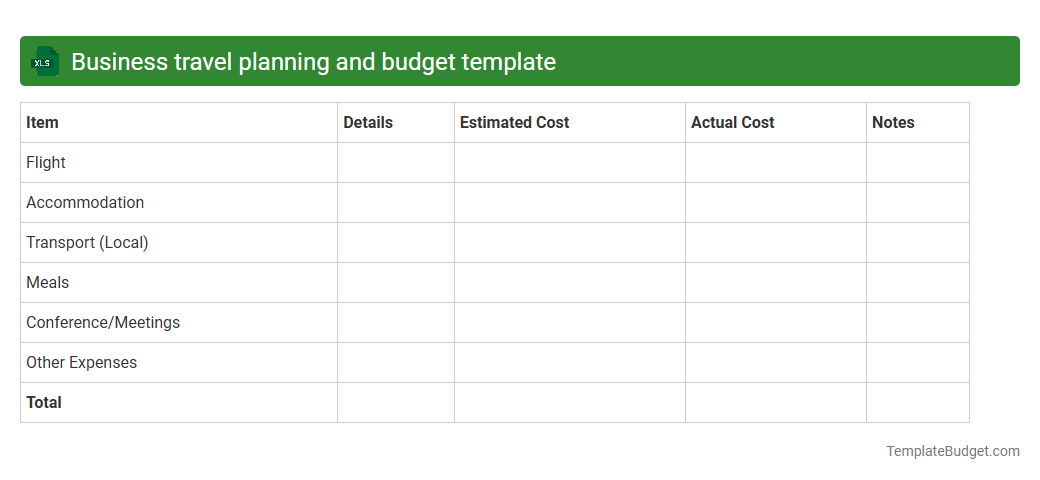1040x480 pixels.
Task: Select the 'Accommodation' row label
Action: coord(85,202)
